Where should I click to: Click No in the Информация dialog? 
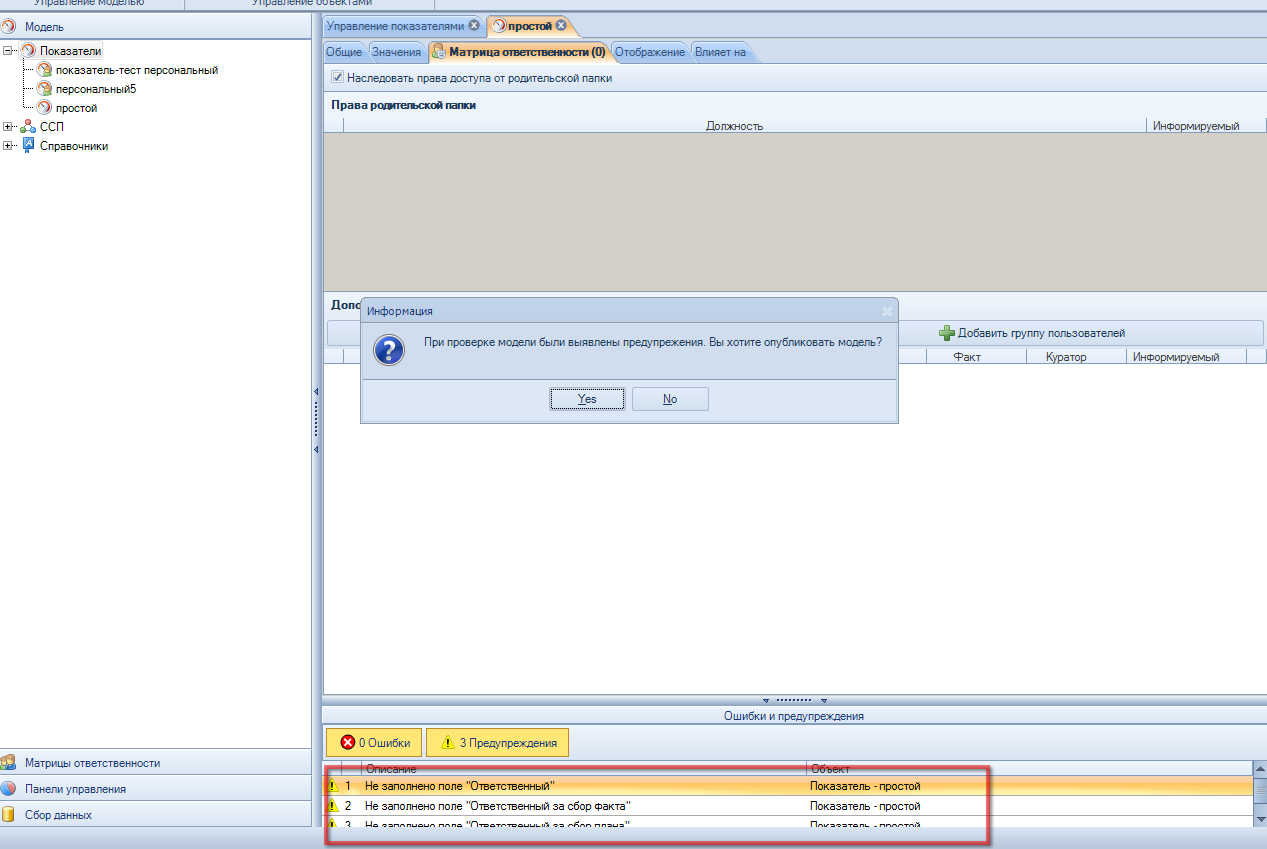tap(670, 399)
